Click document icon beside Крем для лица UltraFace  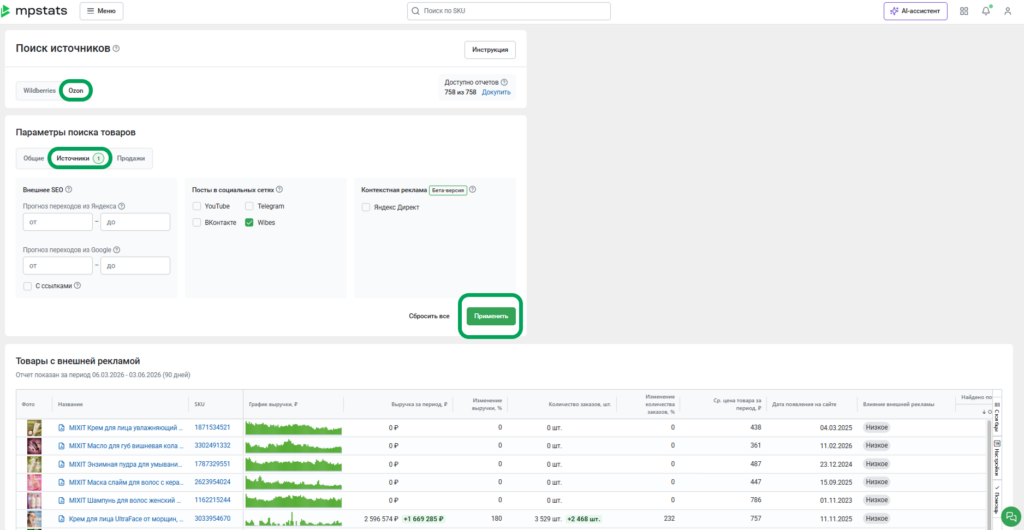[x=62, y=519]
